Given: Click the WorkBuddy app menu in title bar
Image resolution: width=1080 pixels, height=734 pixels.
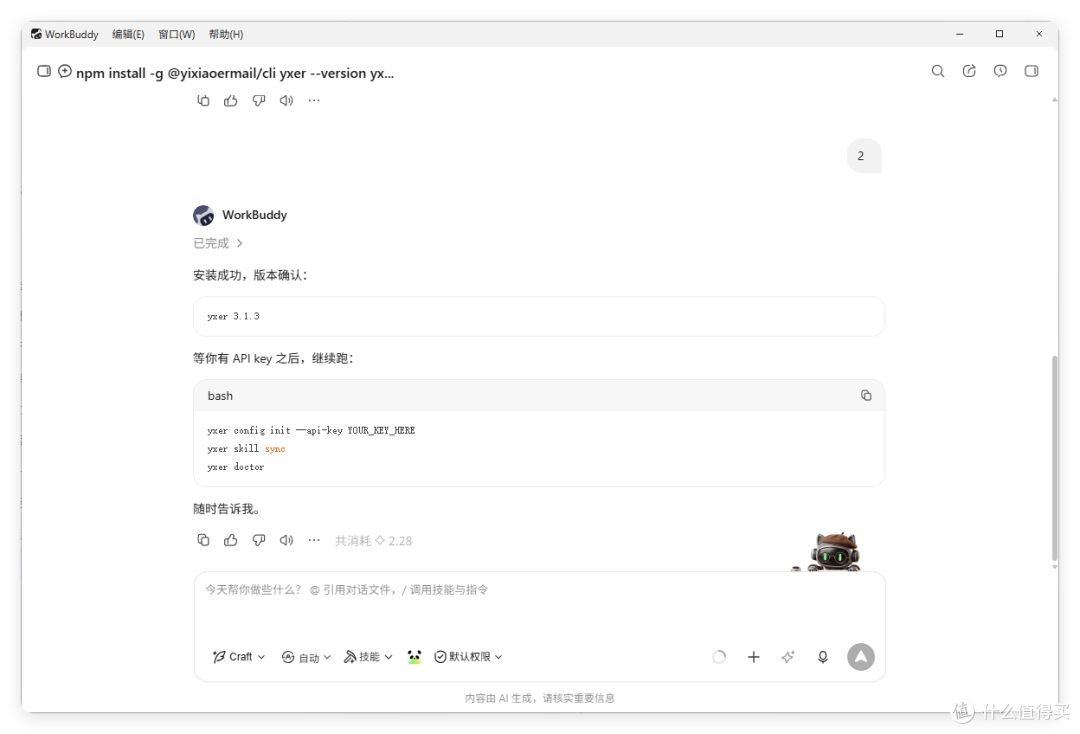Looking at the screenshot, I should tap(65, 34).
